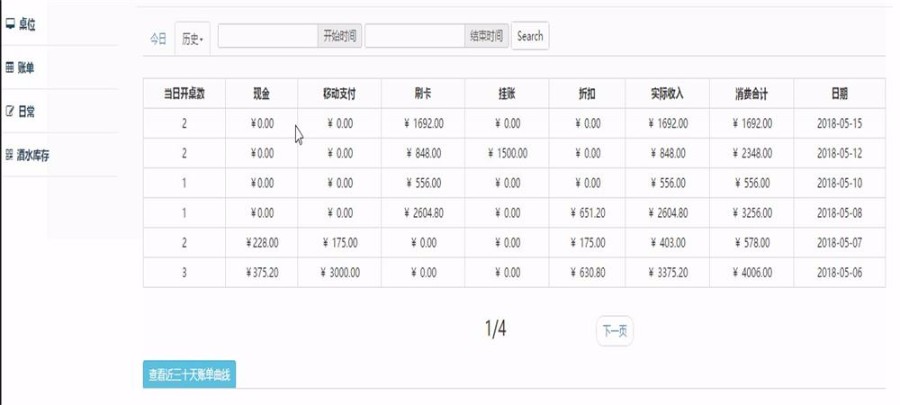
Task: Click the 实际收入 column header
Action: (x=667, y=94)
